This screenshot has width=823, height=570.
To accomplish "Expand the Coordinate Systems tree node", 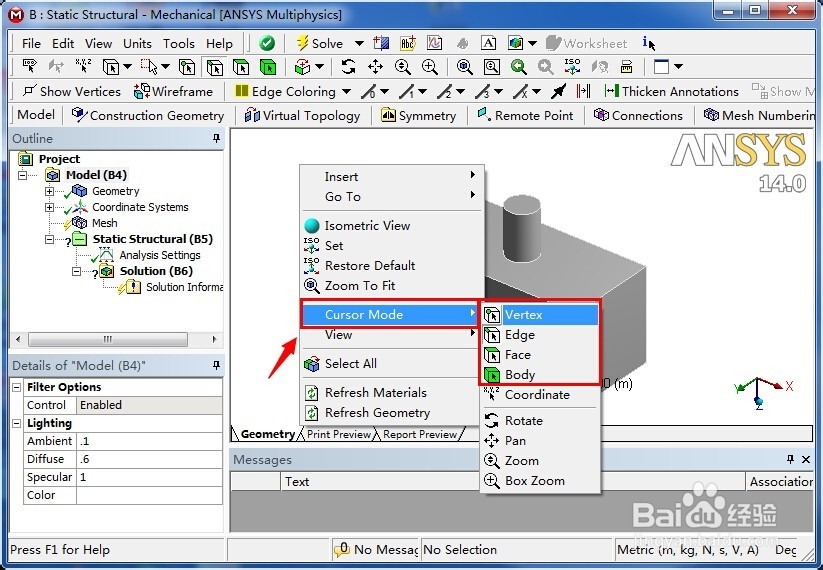I will point(49,207).
